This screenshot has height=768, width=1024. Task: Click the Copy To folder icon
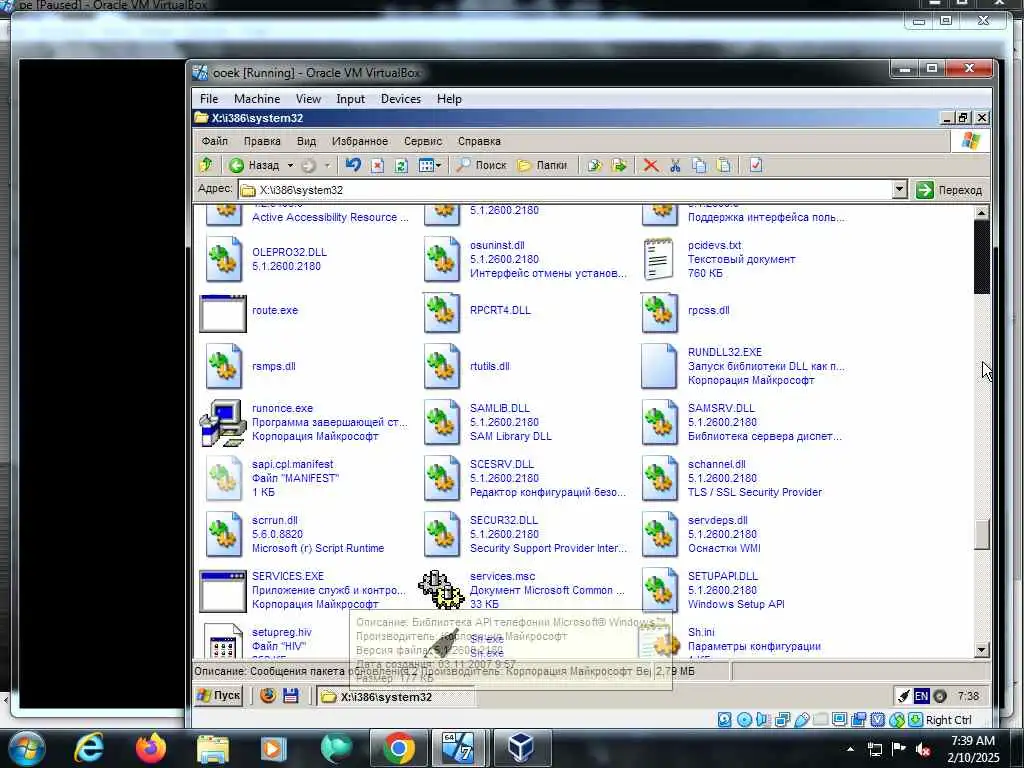tap(618, 165)
